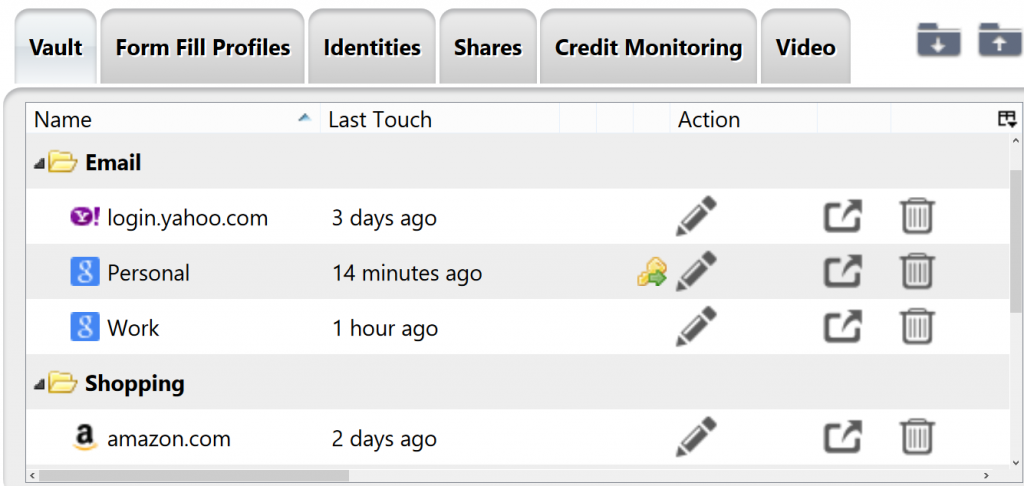Edit the login.yahoo.com entry with pencil icon

pyautogui.click(x=696, y=216)
